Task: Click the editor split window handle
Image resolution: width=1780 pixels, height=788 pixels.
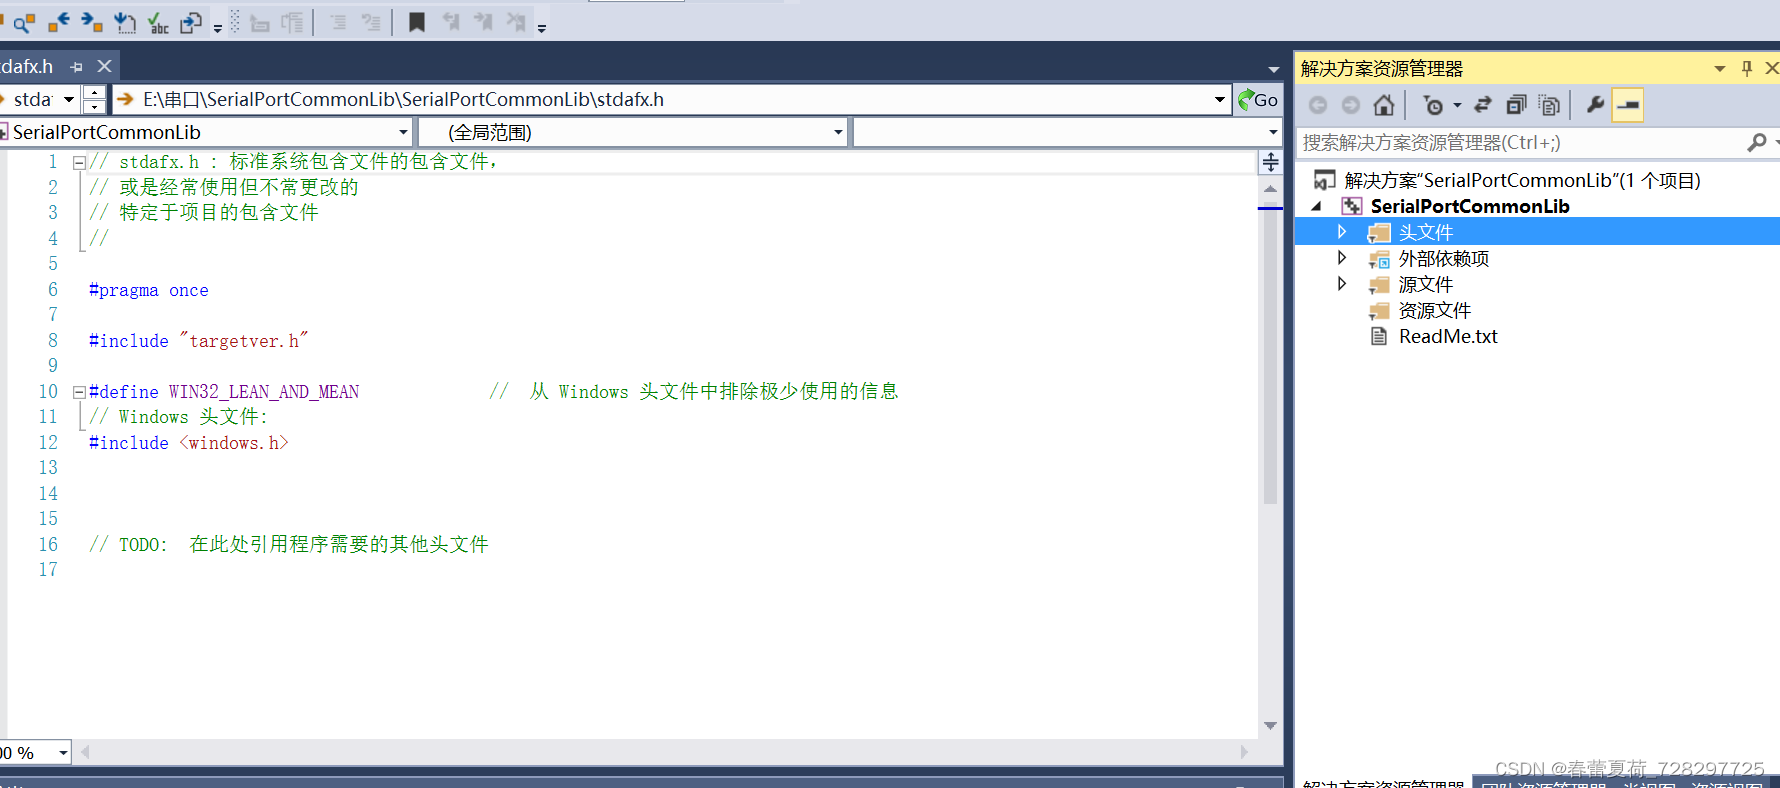Action: (1270, 162)
